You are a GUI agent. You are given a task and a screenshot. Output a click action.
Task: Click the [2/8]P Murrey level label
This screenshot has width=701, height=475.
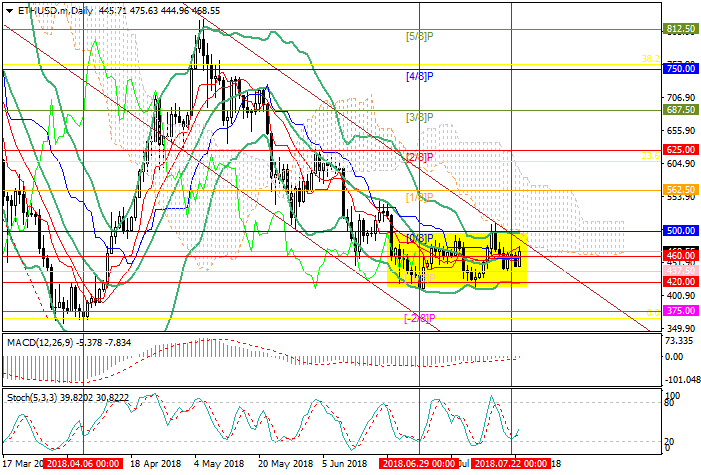419,157
